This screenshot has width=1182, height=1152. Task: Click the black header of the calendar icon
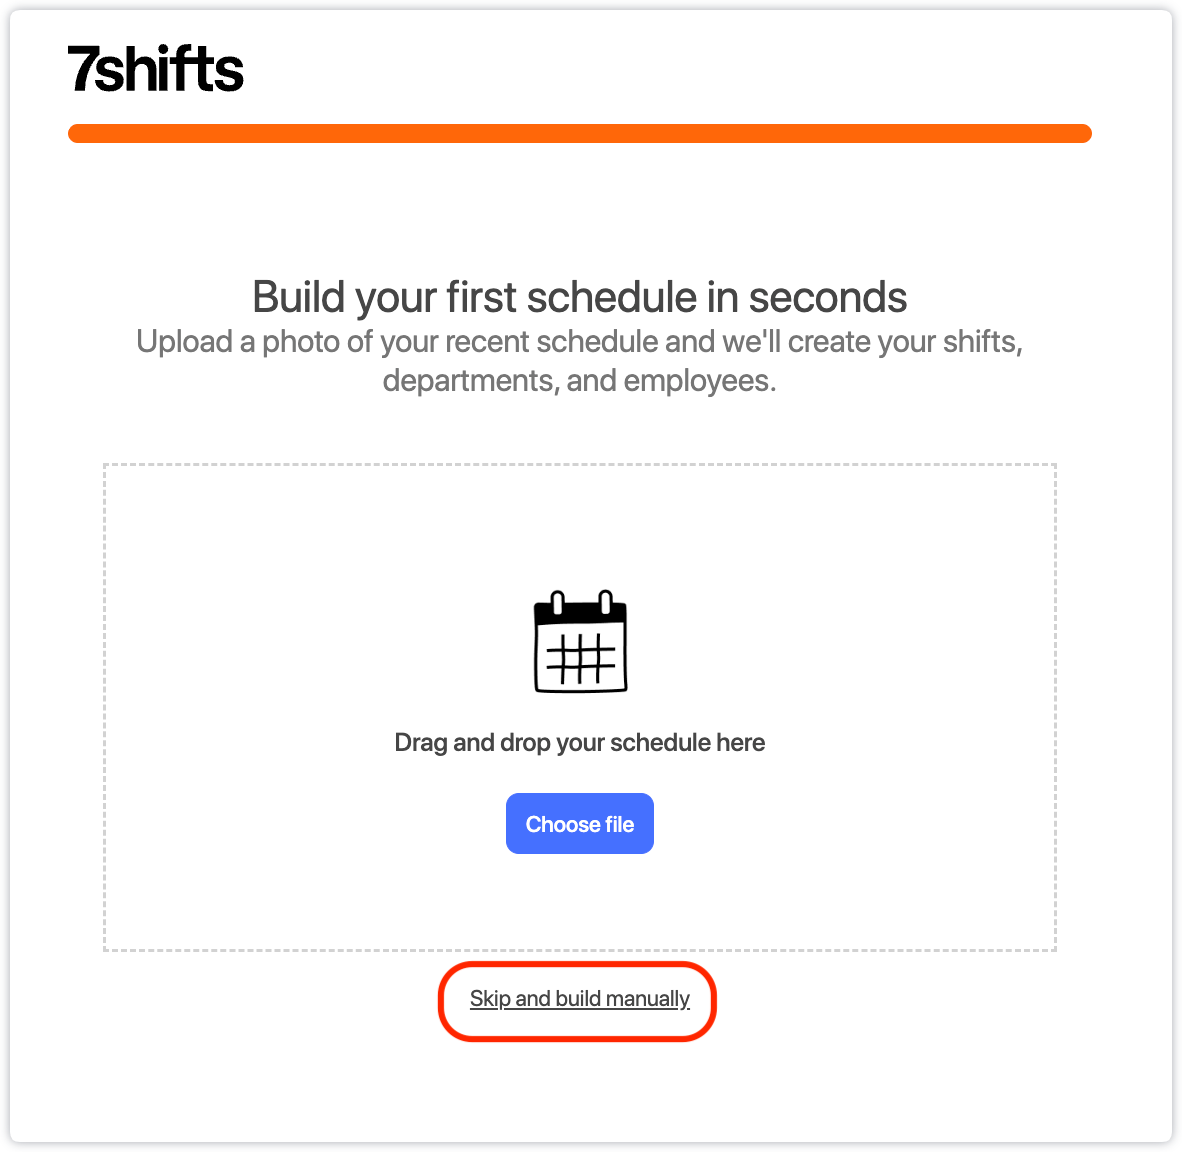(x=580, y=611)
